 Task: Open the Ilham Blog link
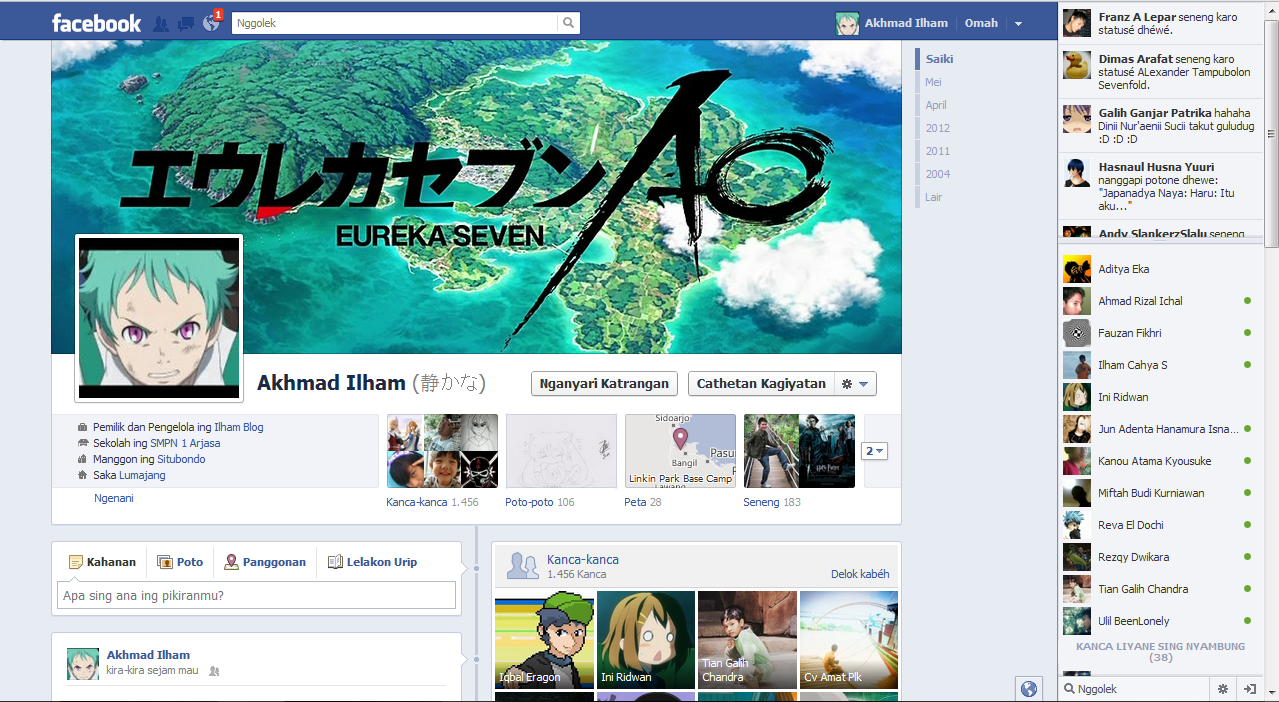point(239,427)
